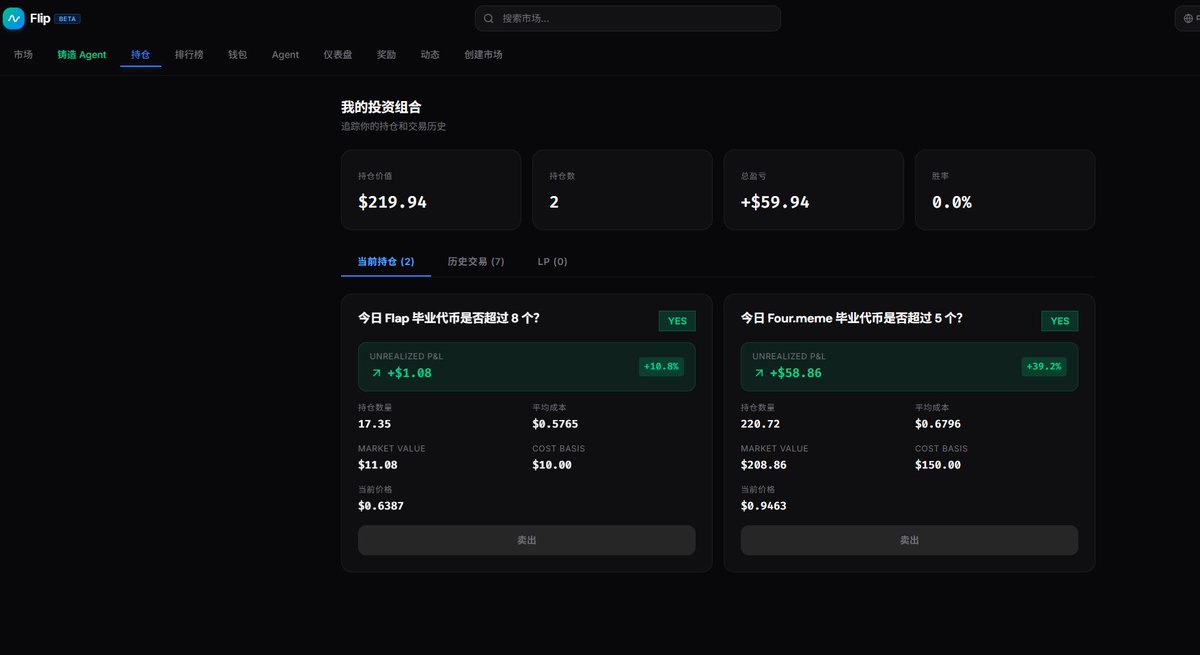
Task: Click 当前价格 value $0.6387
Action: (x=381, y=506)
